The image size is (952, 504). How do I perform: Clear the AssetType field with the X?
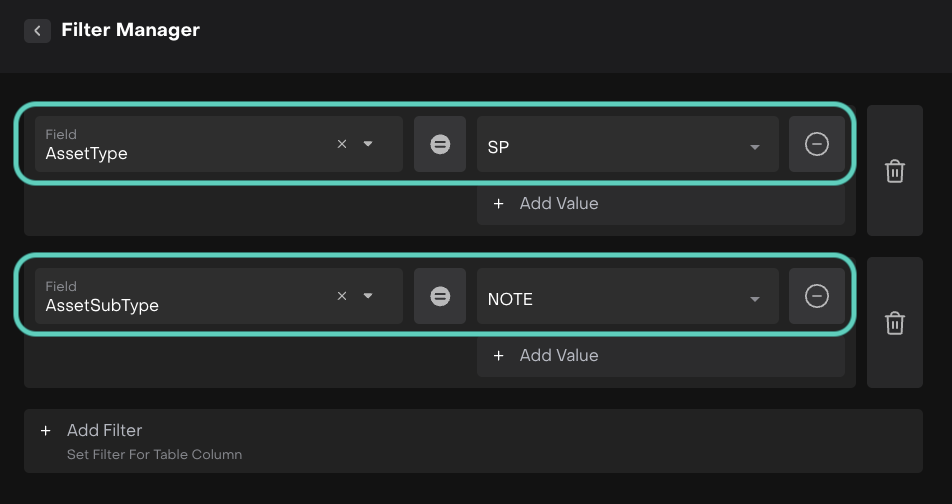[x=342, y=144]
